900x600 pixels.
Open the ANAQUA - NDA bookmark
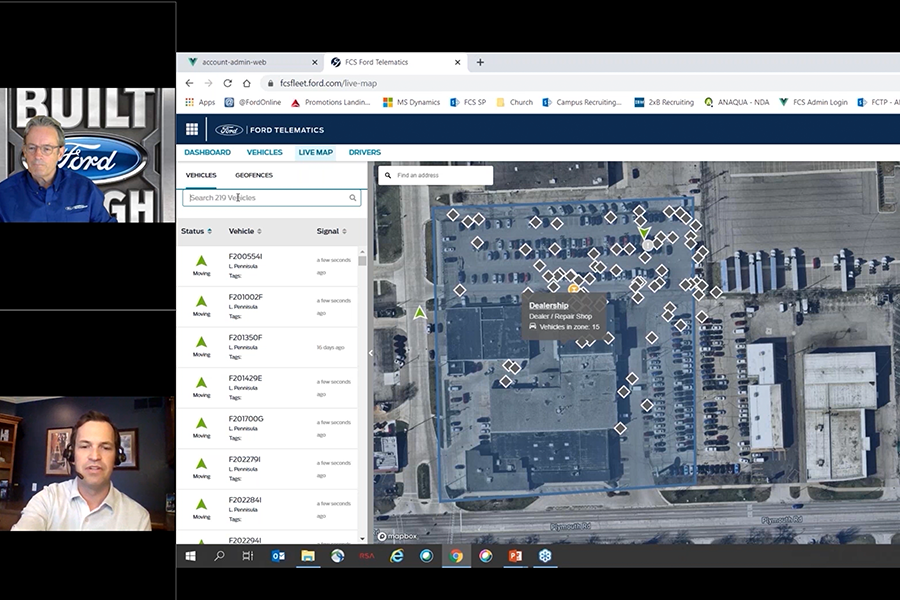[x=737, y=102]
